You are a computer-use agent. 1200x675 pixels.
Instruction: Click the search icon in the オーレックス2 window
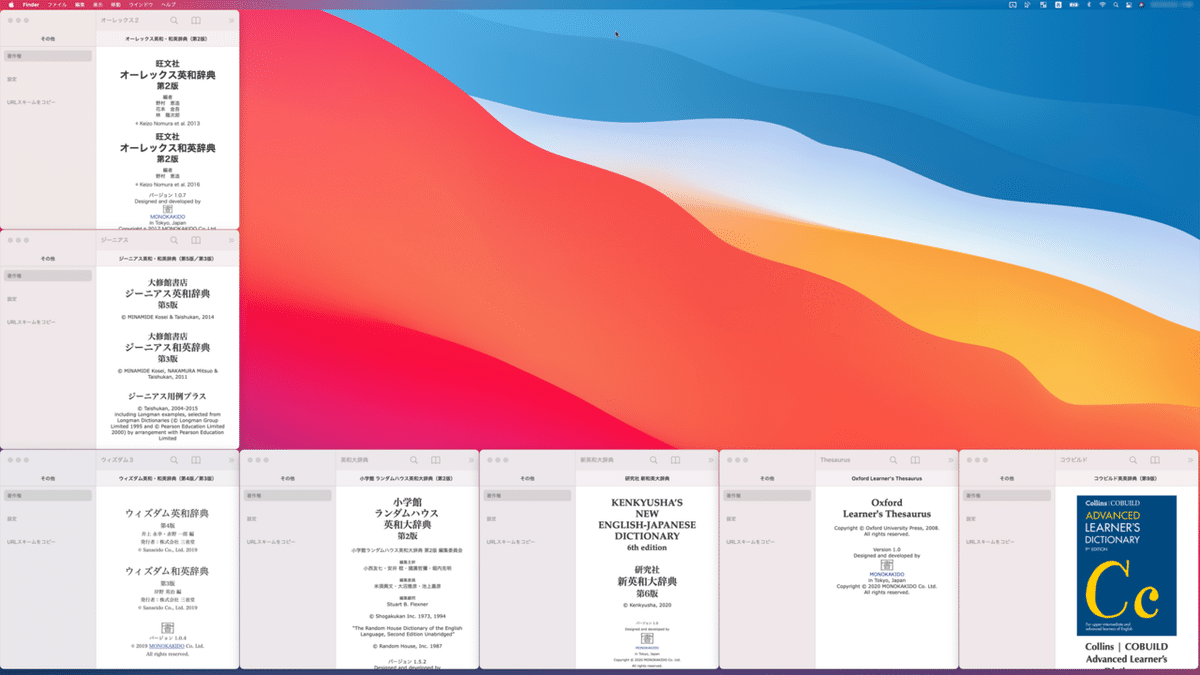(174, 20)
